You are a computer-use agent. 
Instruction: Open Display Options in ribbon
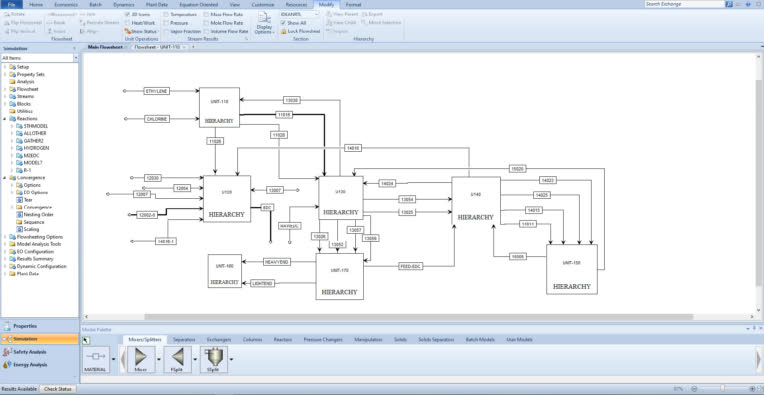[x=264, y=23]
